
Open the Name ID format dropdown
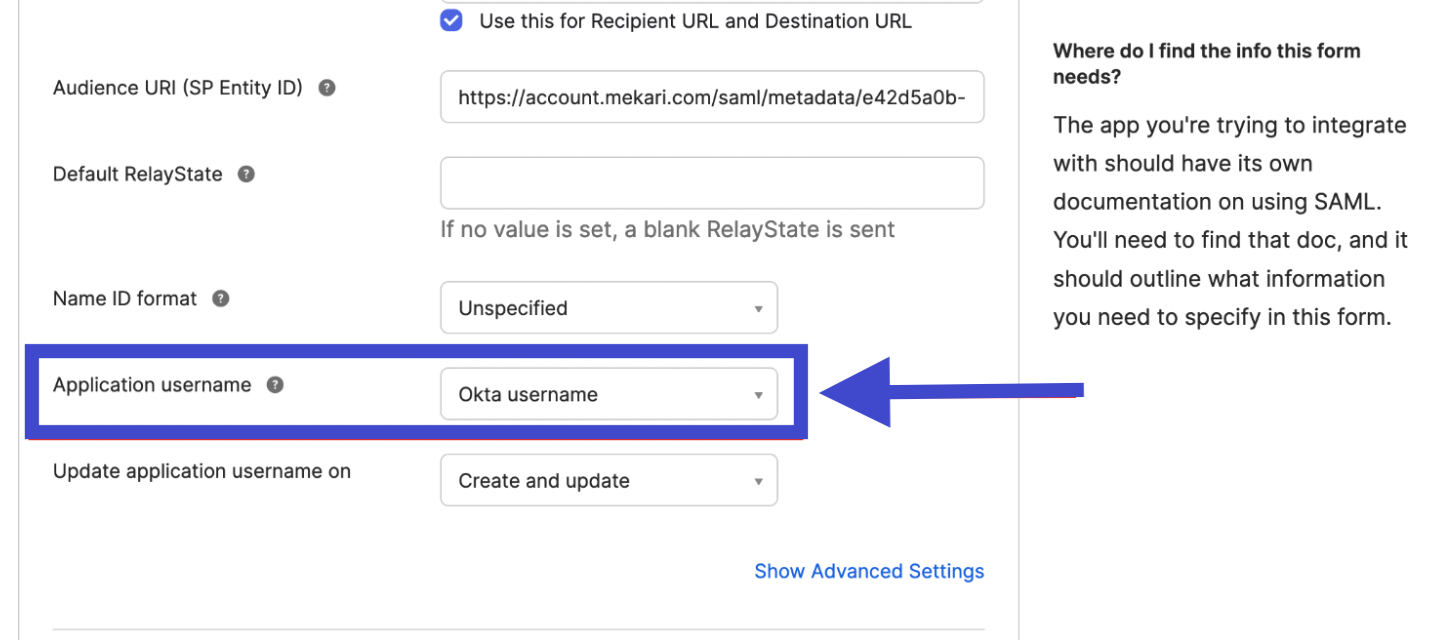608,308
